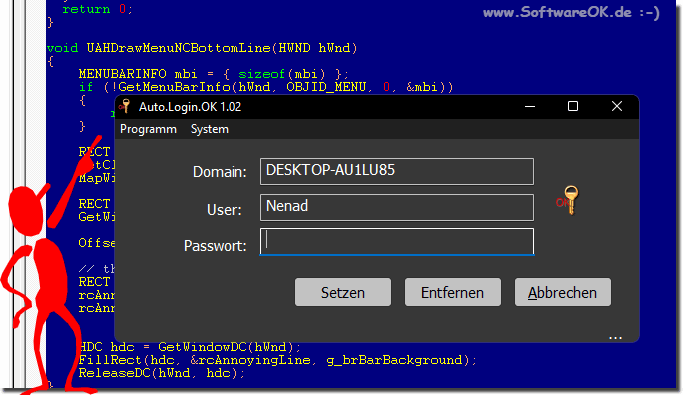
Task: Click the HDC hdc = GetWindowDC code line
Action: pyautogui.click(x=190, y=347)
